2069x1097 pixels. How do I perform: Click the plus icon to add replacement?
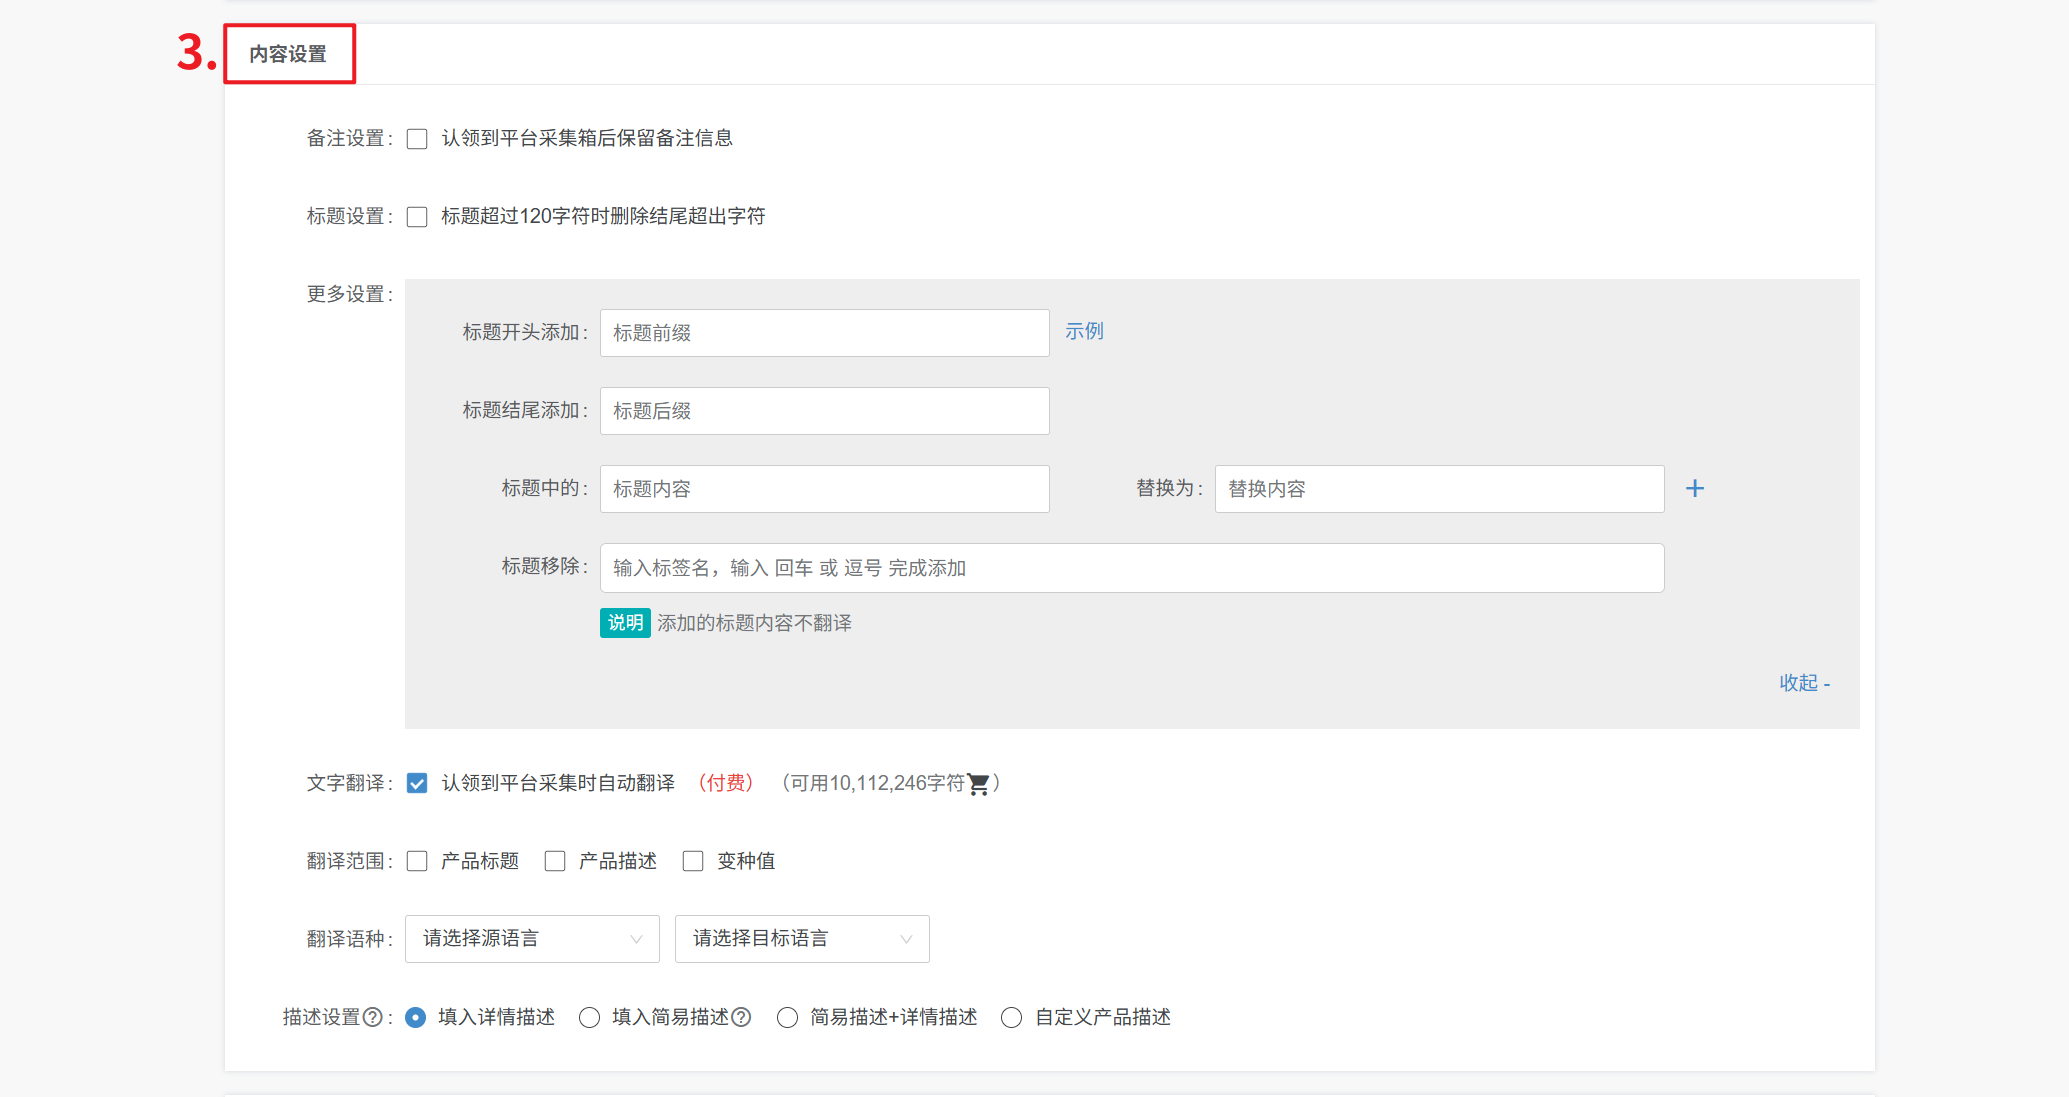click(1694, 489)
